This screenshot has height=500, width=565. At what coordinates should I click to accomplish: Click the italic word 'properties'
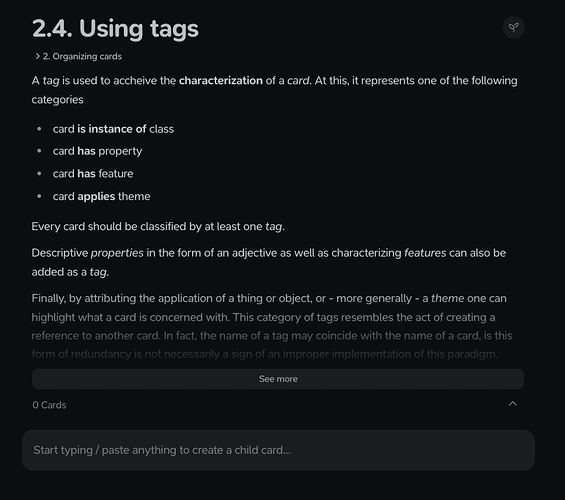point(117,253)
